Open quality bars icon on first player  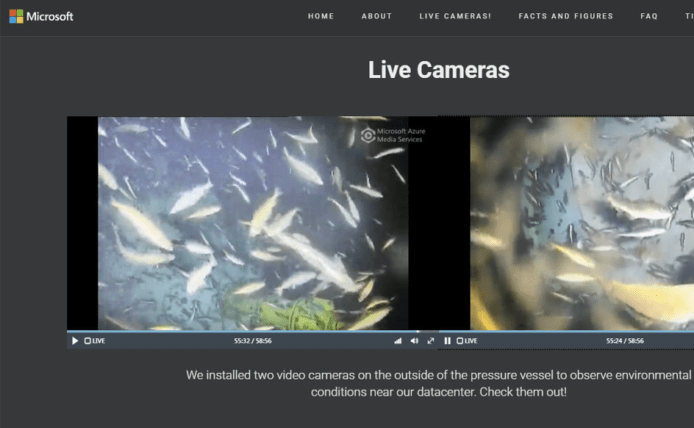397,341
